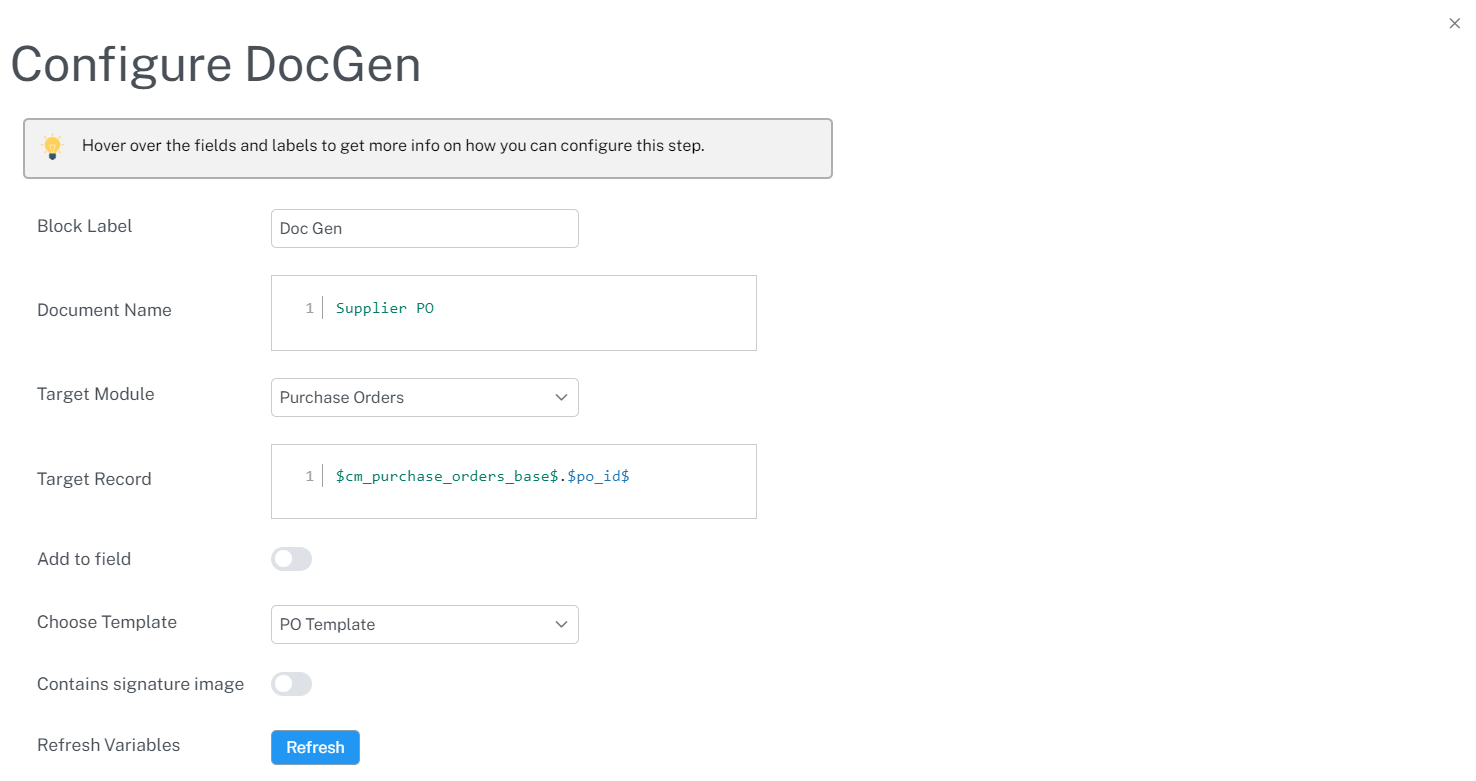This screenshot has height=781, width=1476.
Task: Close the Configure DocGen dialog
Action: (1455, 23)
